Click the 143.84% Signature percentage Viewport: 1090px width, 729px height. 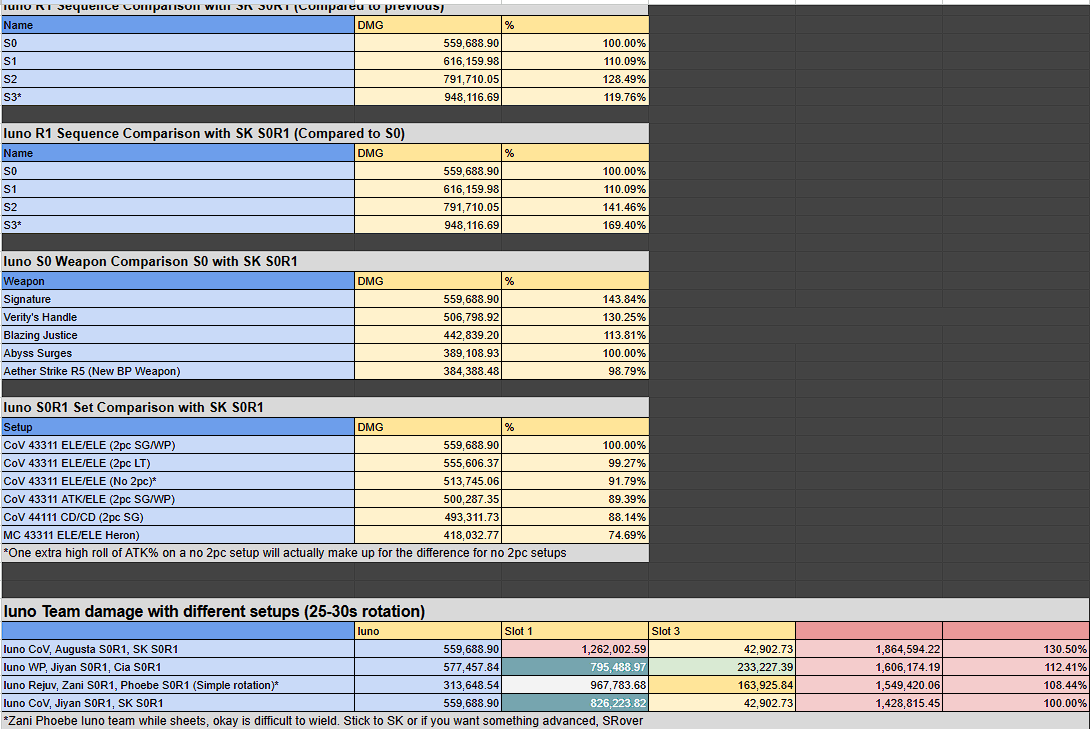(575, 299)
